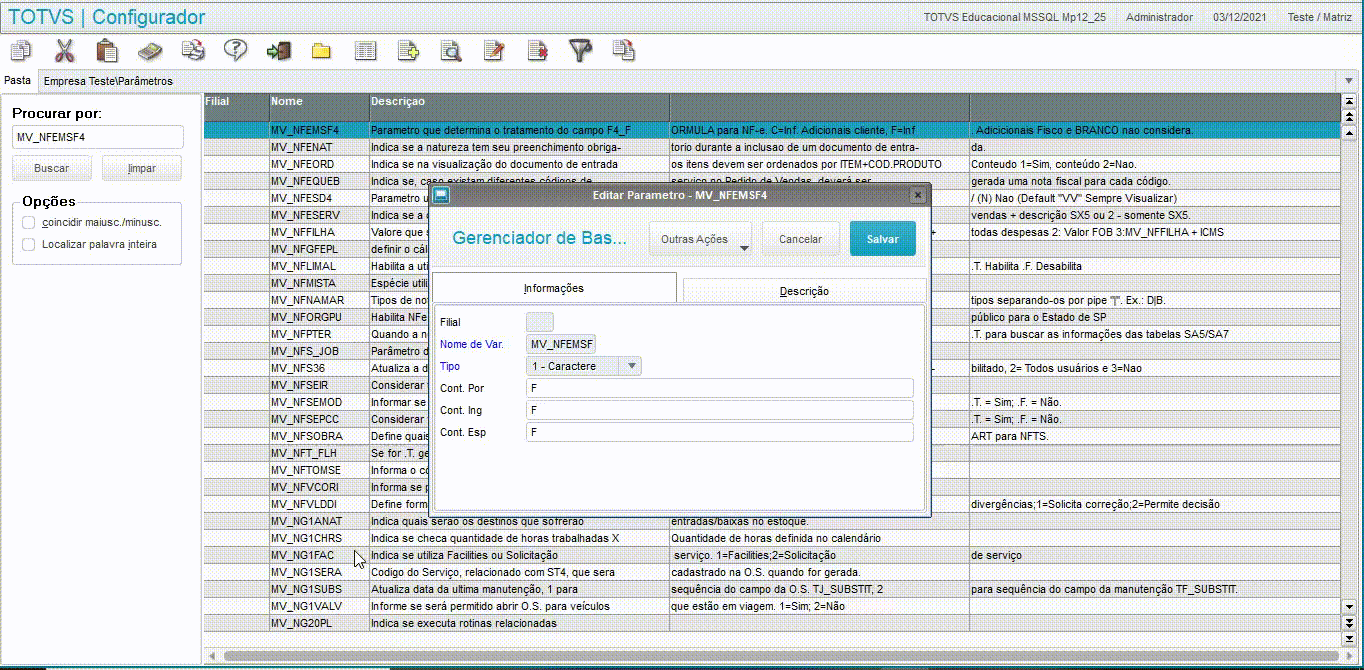Screen dimensions: 1364x670
Task: Click the last toolbar copy-documents icon
Action: coord(624,50)
